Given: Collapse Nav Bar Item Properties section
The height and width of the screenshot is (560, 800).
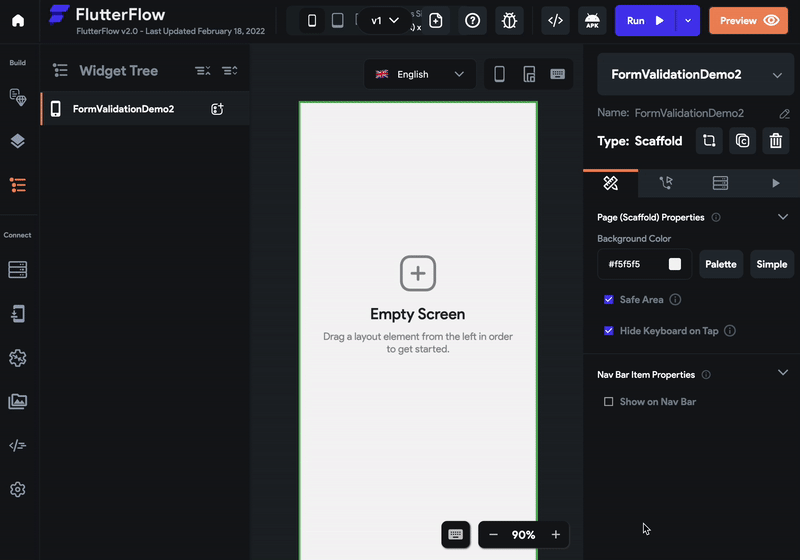Looking at the screenshot, I should (783, 372).
